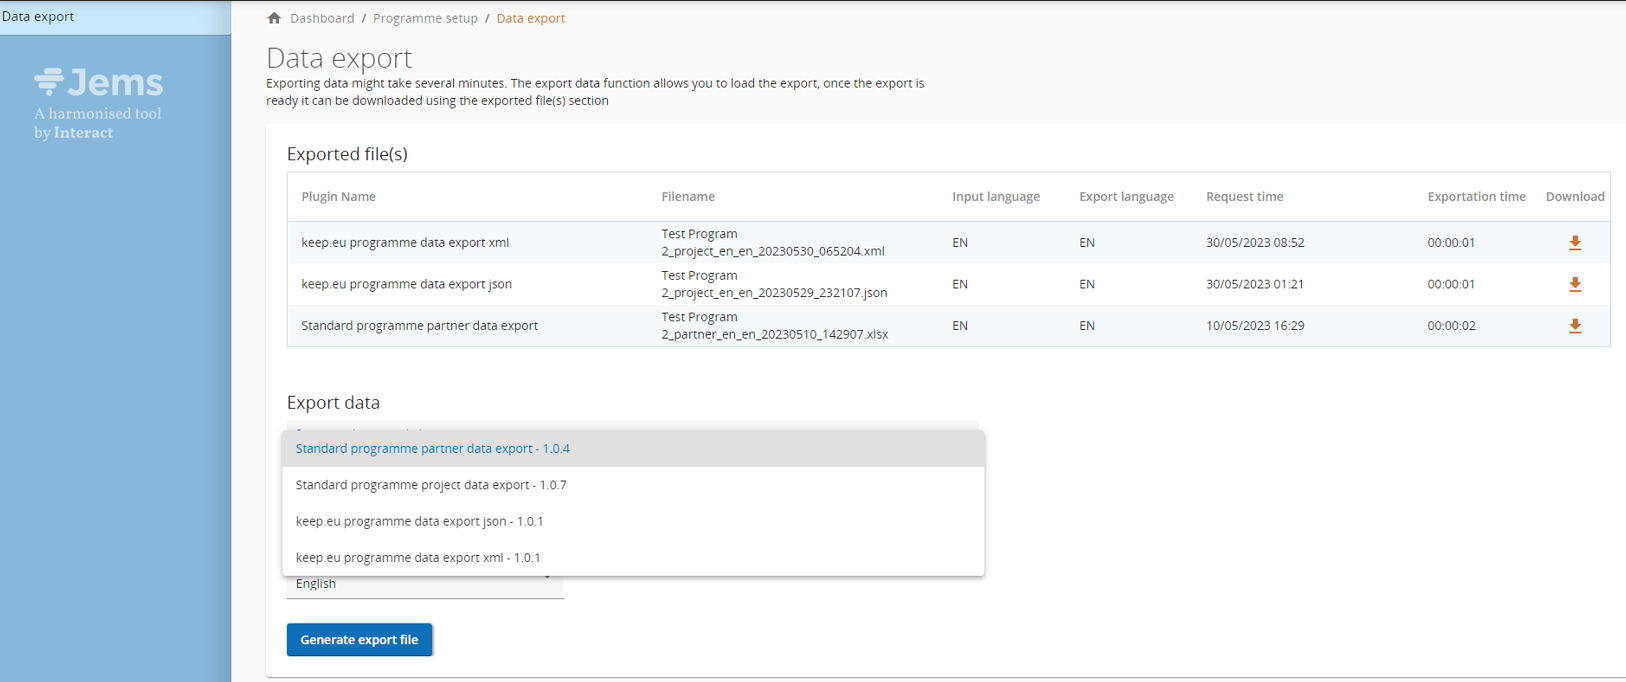Screen dimensions: 1626x682
Task: Click the home icon in breadcrumb
Action: coord(274,18)
